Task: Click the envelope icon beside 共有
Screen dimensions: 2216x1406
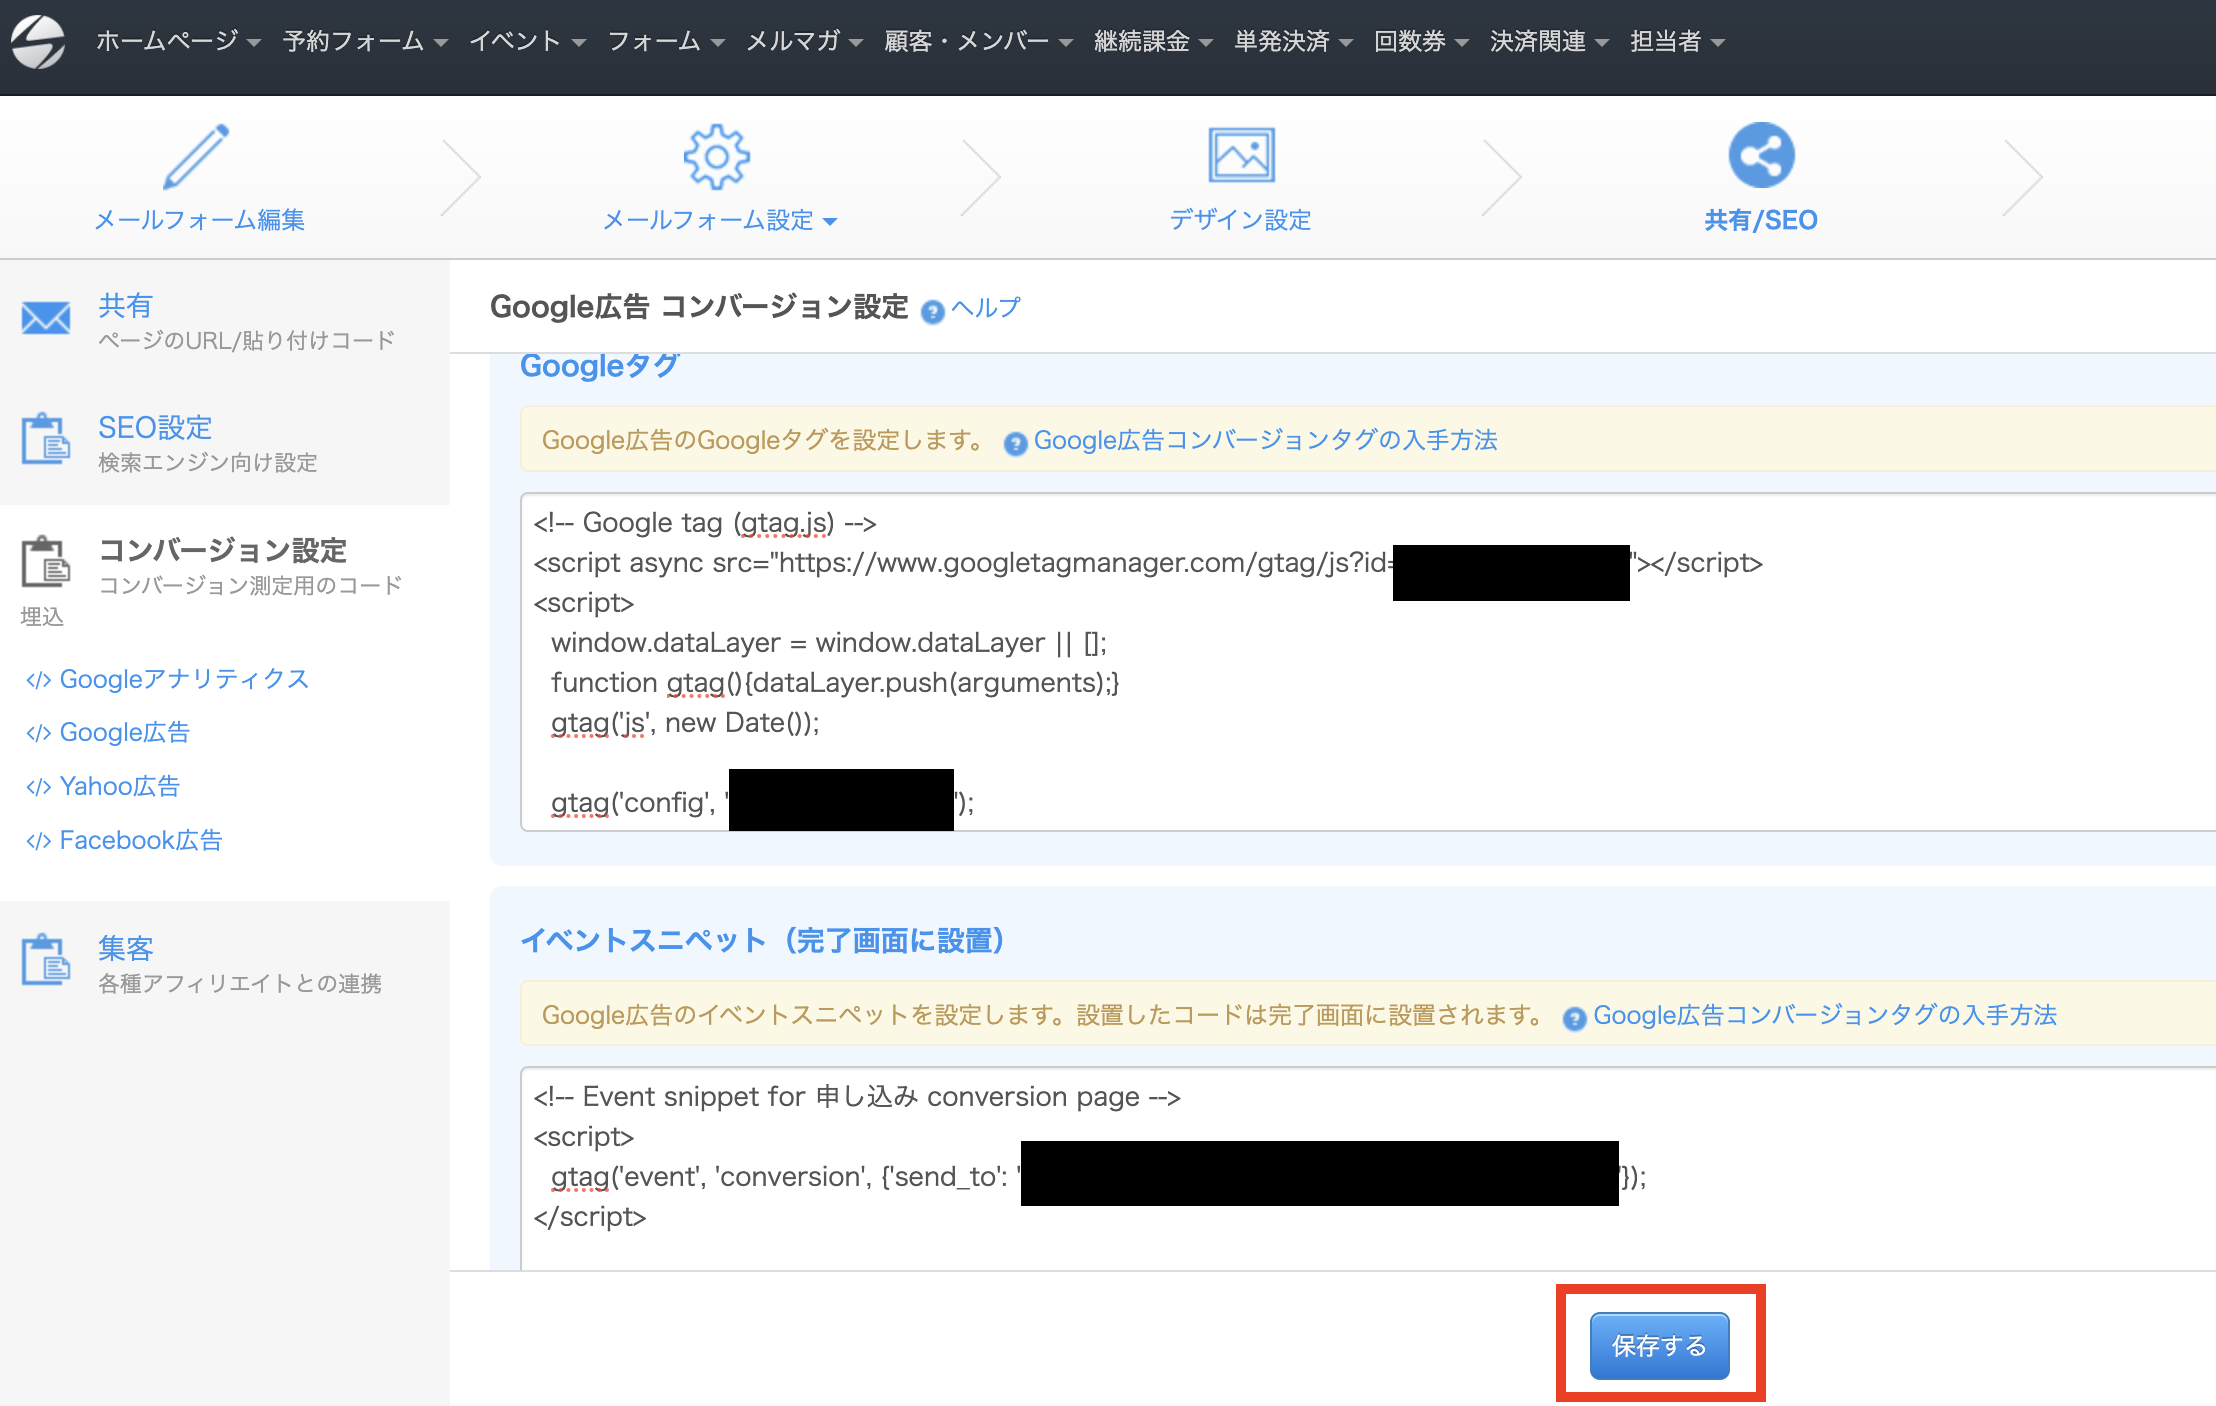Action: 46,319
